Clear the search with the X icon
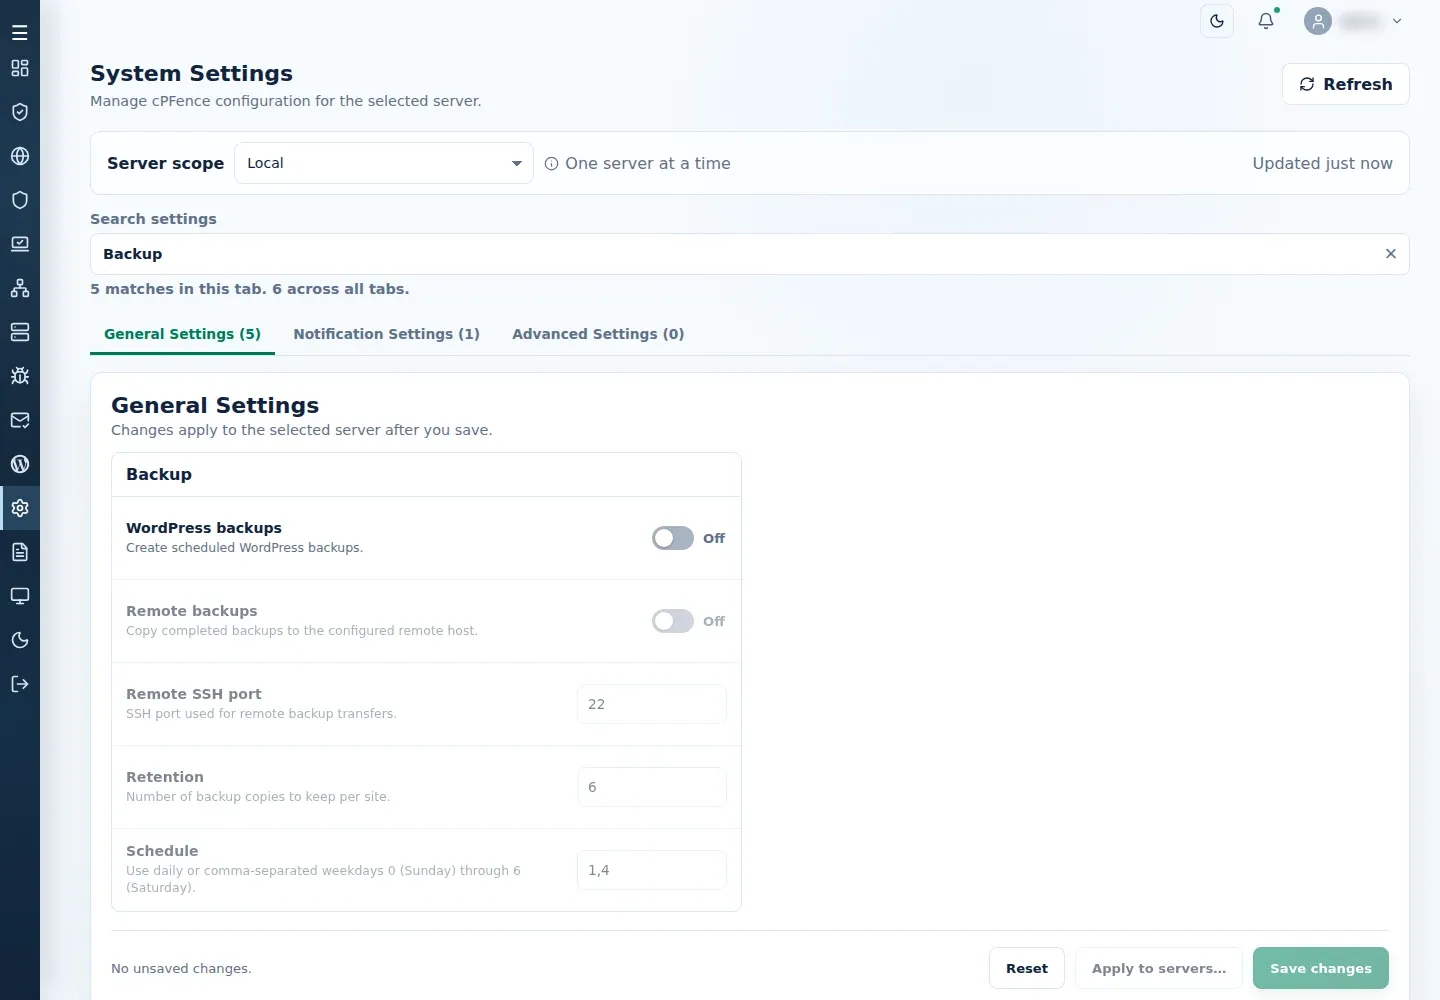Image resolution: width=1440 pixels, height=1000 pixels. [1390, 254]
